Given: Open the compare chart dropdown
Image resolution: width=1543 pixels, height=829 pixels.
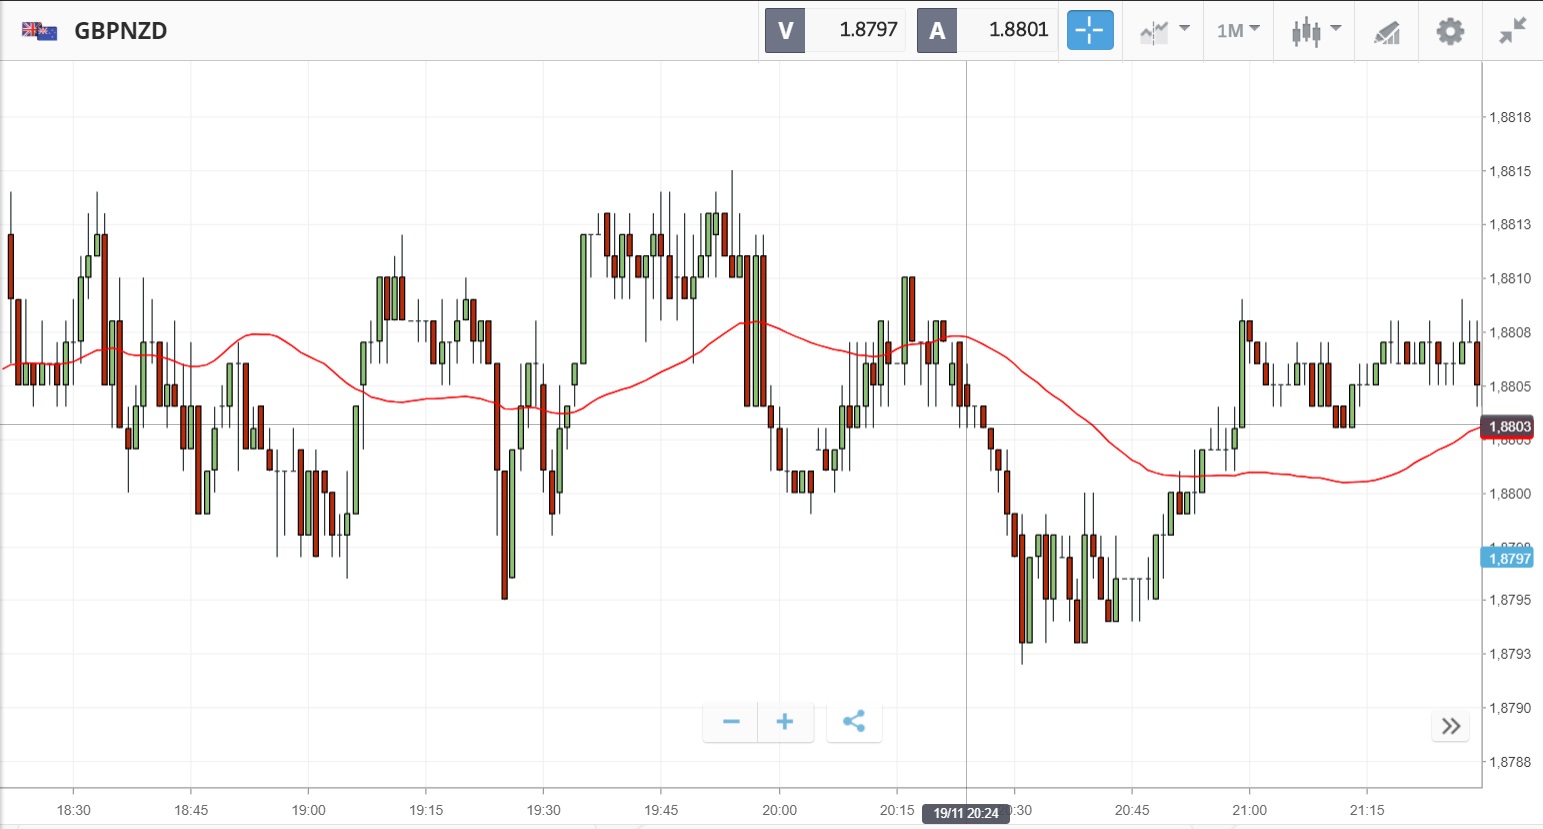Looking at the screenshot, I should [1163, 30].
